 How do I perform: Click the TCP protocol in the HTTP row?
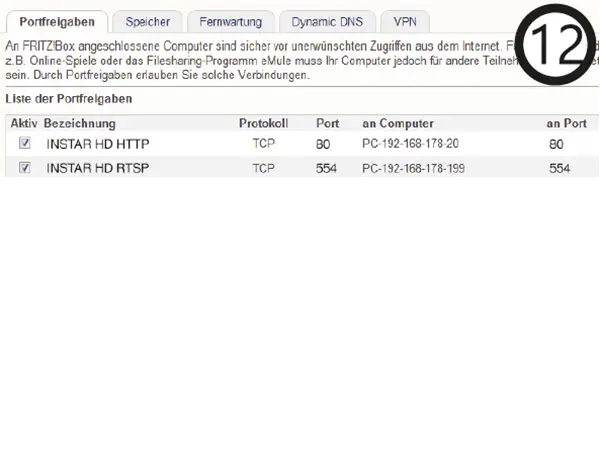263,145
